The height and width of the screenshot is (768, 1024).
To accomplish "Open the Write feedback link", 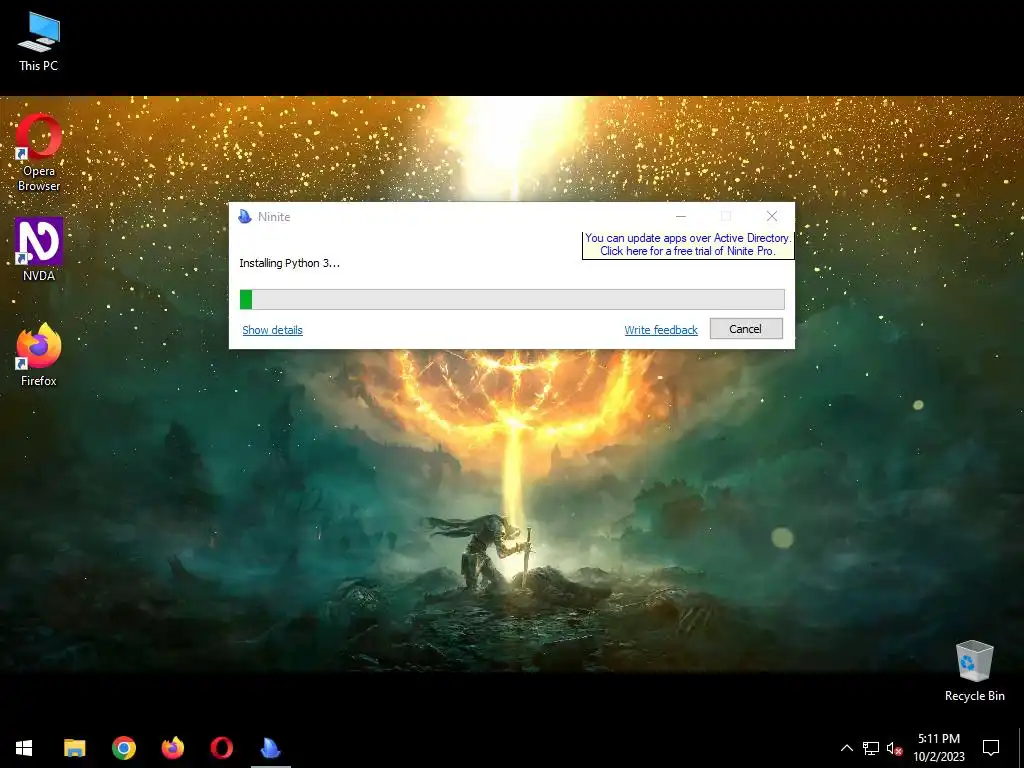I will (x=661, y=330).
